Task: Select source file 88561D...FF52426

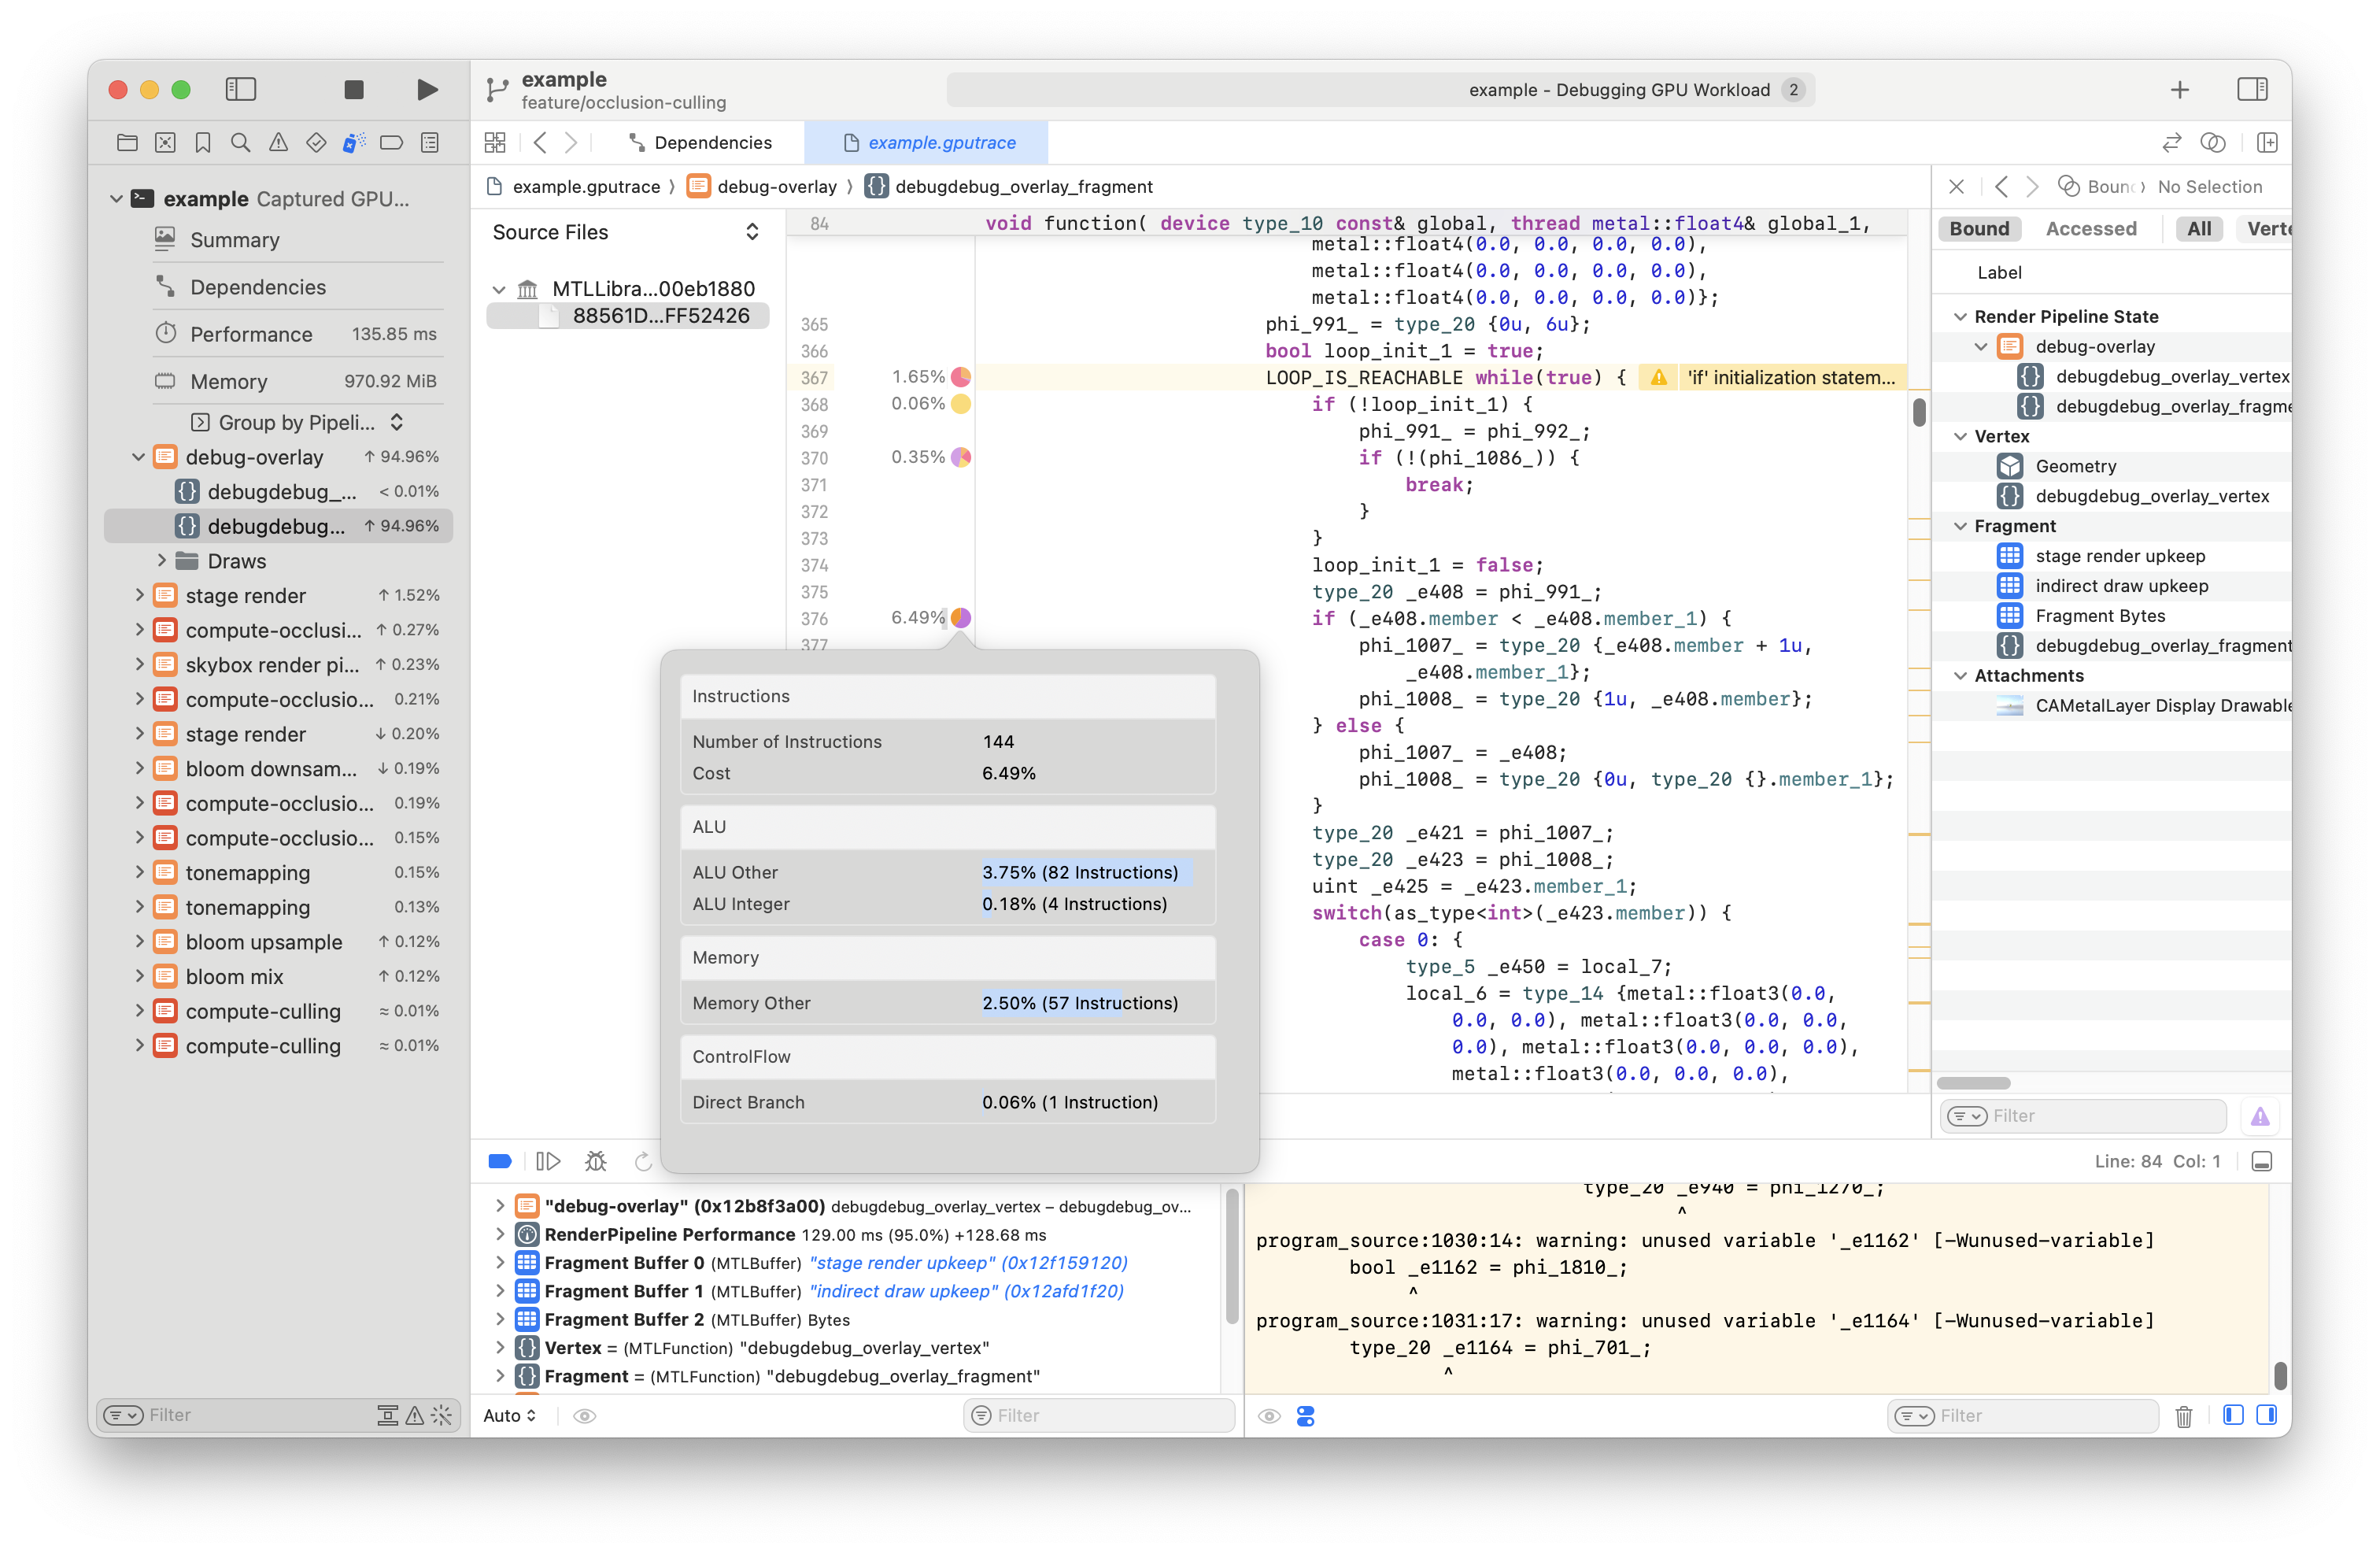Action: point(629,316)
